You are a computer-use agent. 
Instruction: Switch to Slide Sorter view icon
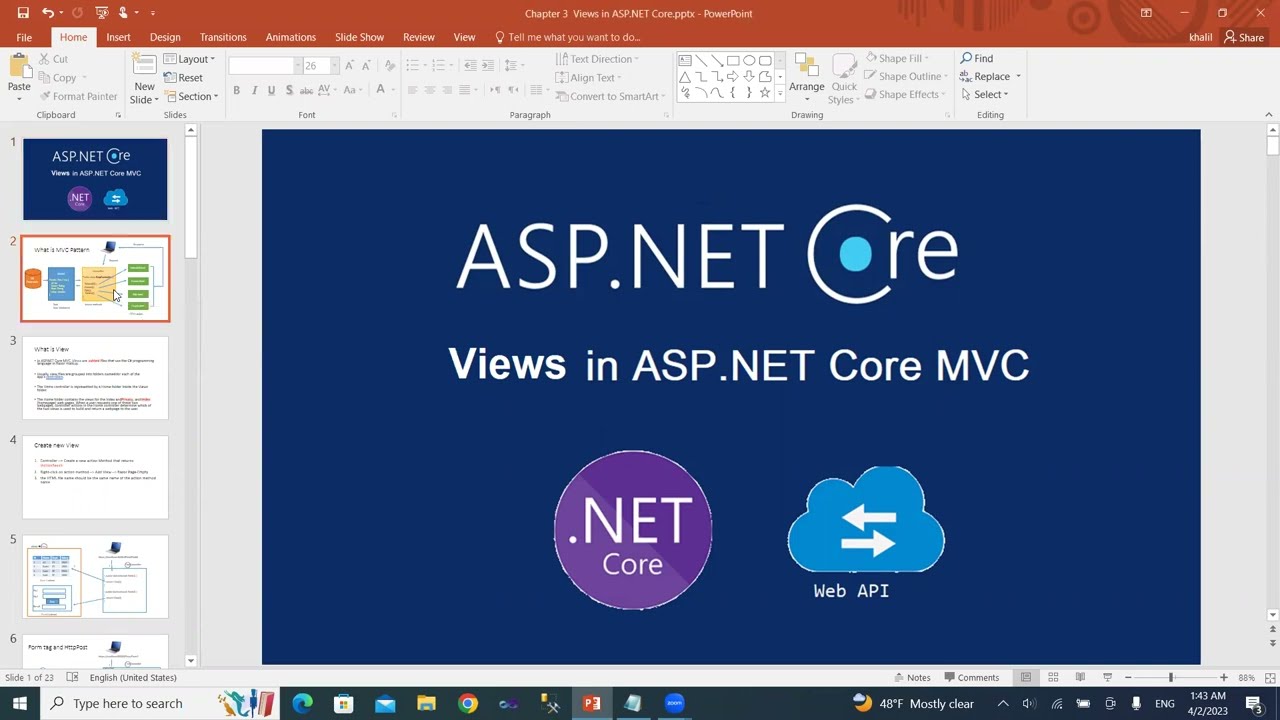(x=1053, y=677)
